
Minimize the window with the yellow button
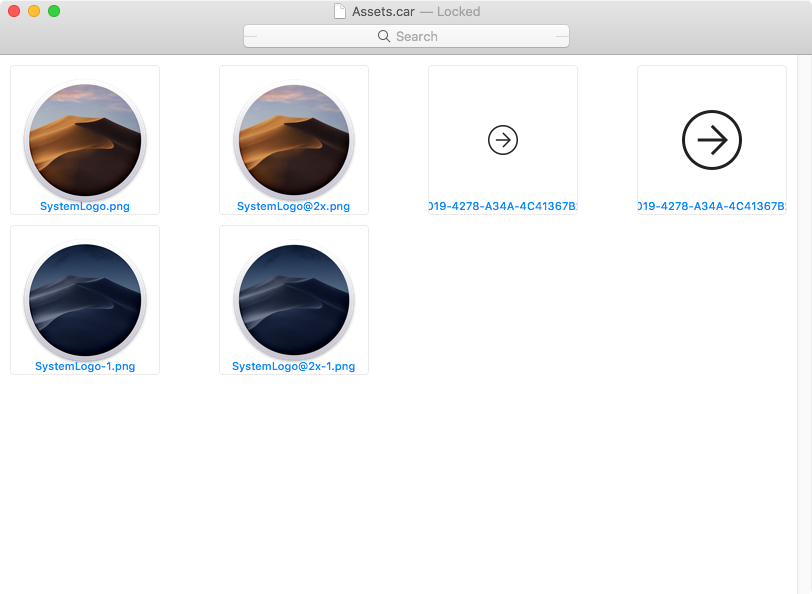[34, 11]
